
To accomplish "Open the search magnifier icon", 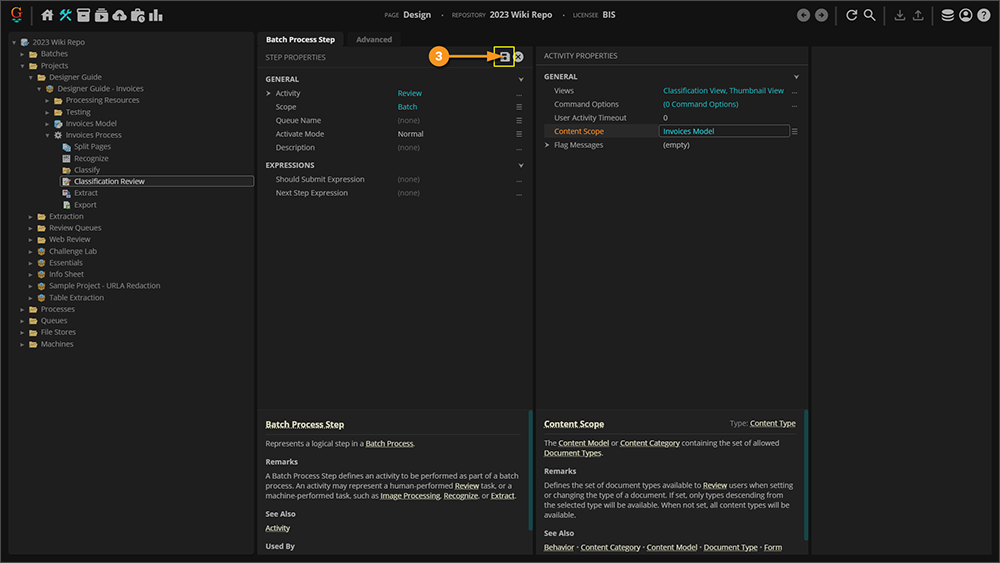I will coord(870,15).
